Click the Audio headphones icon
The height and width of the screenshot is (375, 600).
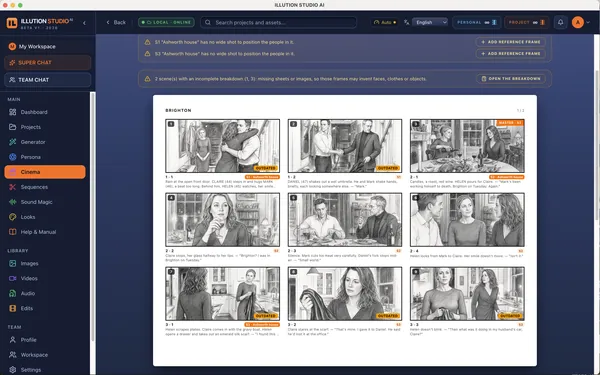pos(13,293)
